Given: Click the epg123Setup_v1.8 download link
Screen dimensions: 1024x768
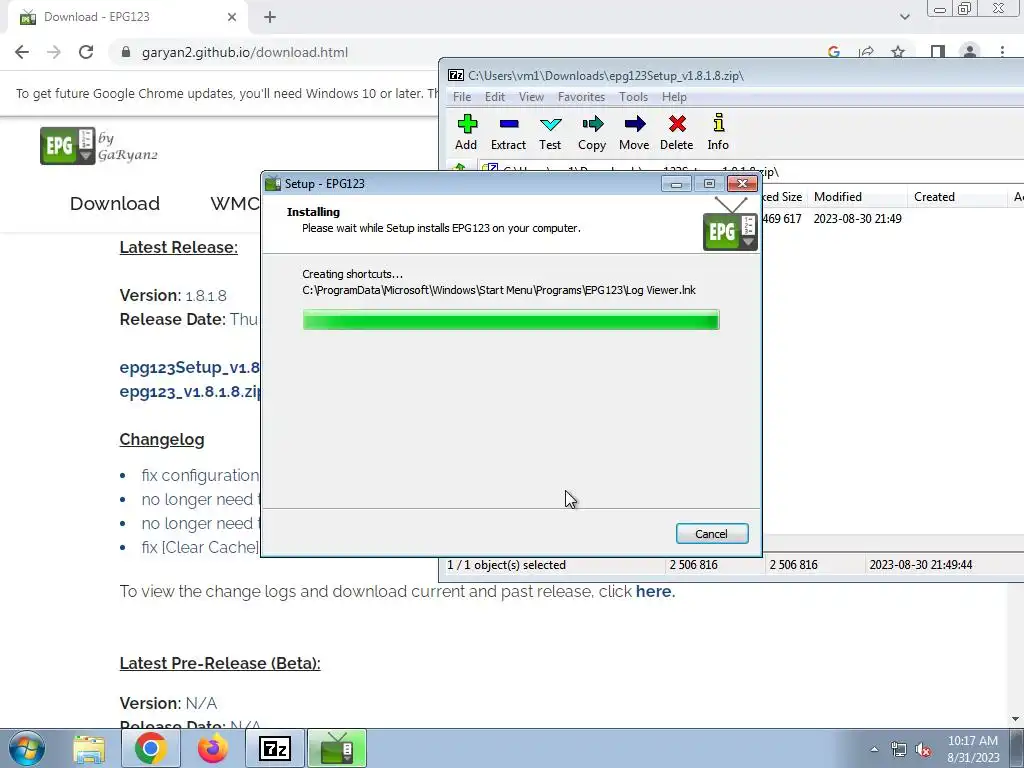Looking at the screenshot, I should (x=190, y=367).
